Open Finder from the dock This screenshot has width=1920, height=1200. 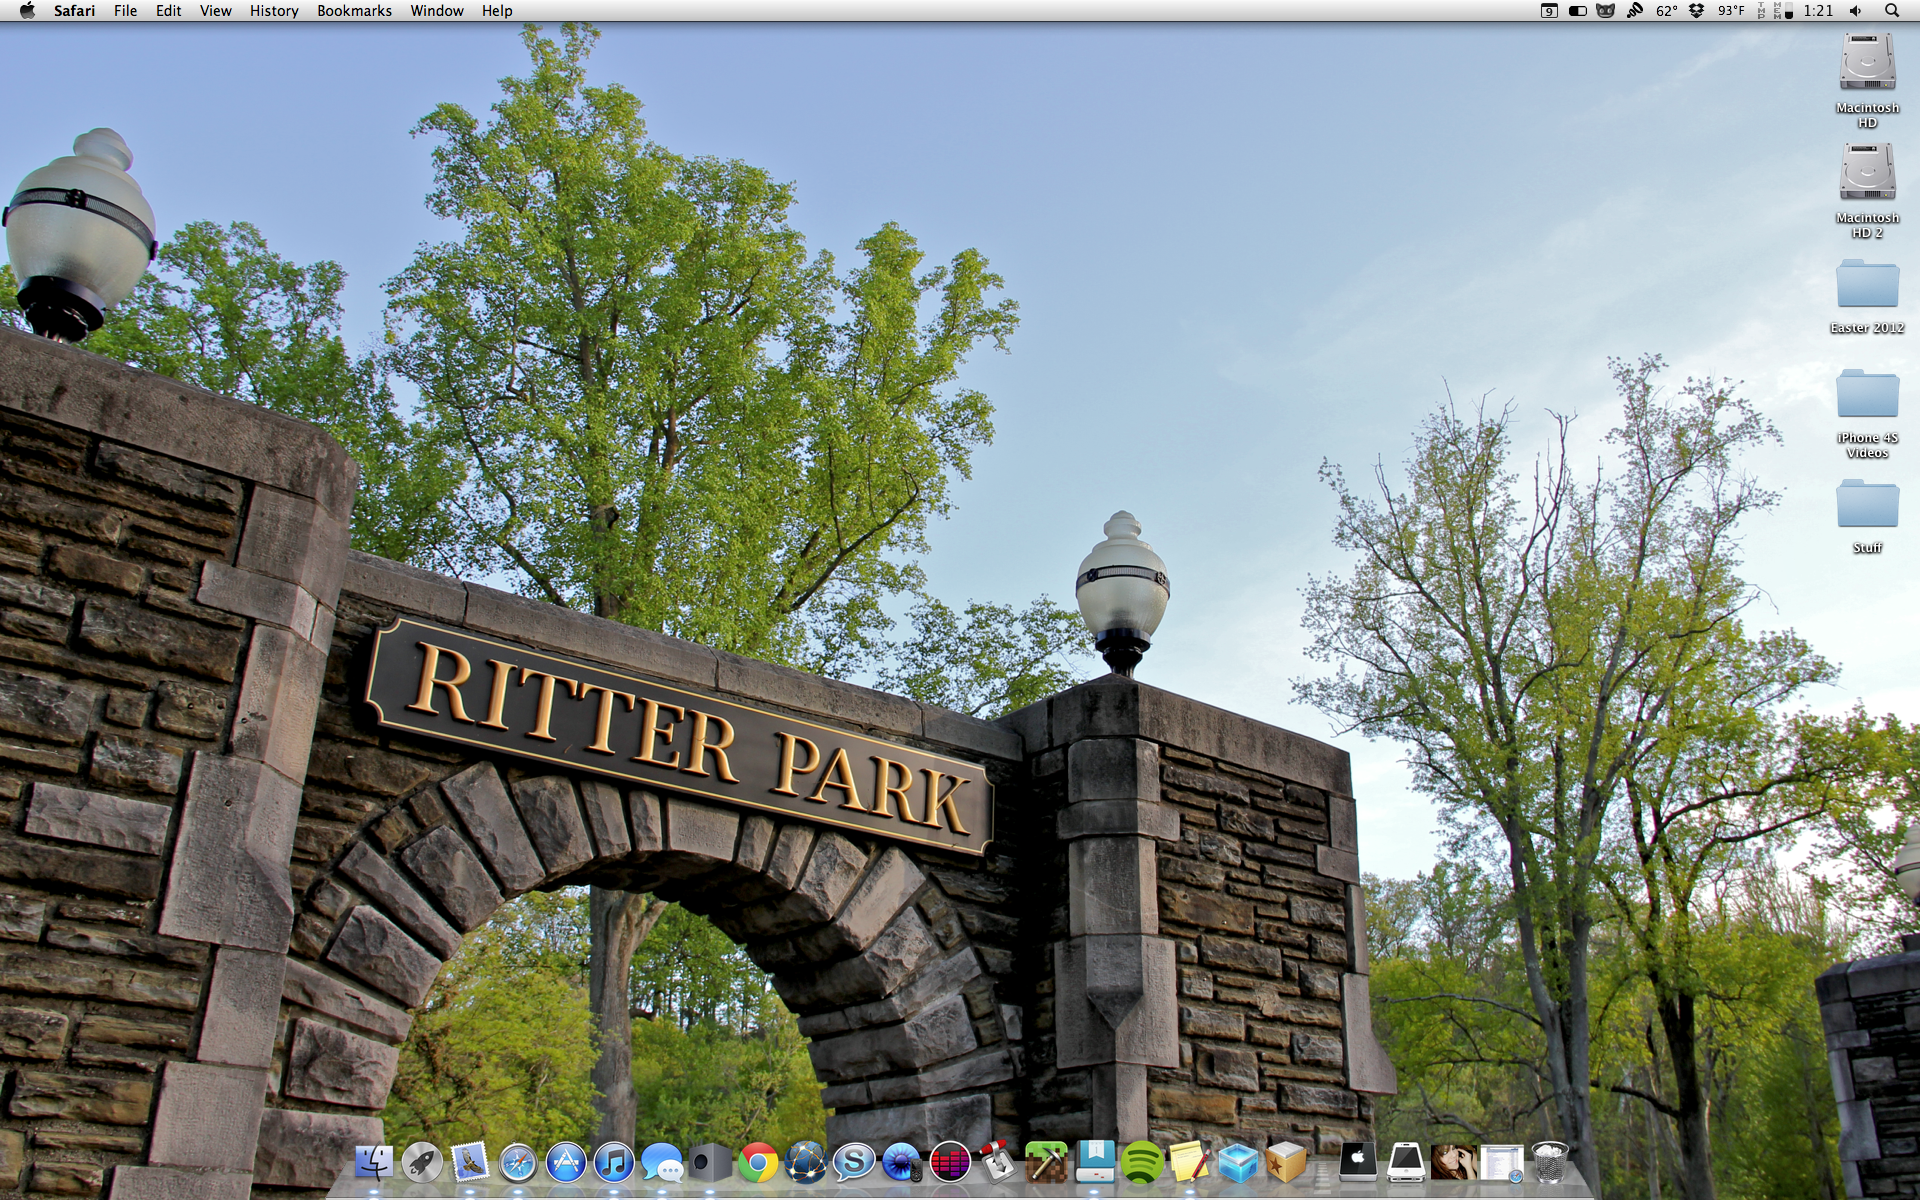(374, 1163)
